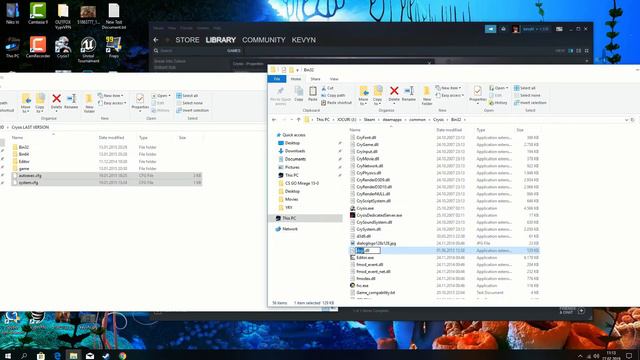The height and width of the screenshot is (360, 640).
Task: Click Cut in Bin32 window ribbon
Action: coord(327,88)
